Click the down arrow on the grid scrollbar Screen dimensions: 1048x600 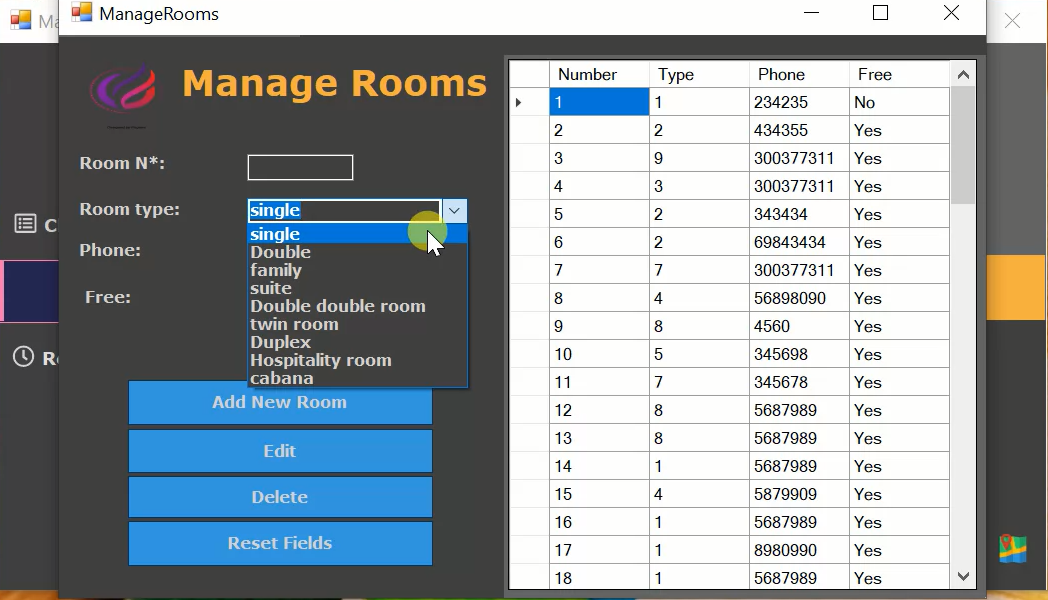coord(962,577)
